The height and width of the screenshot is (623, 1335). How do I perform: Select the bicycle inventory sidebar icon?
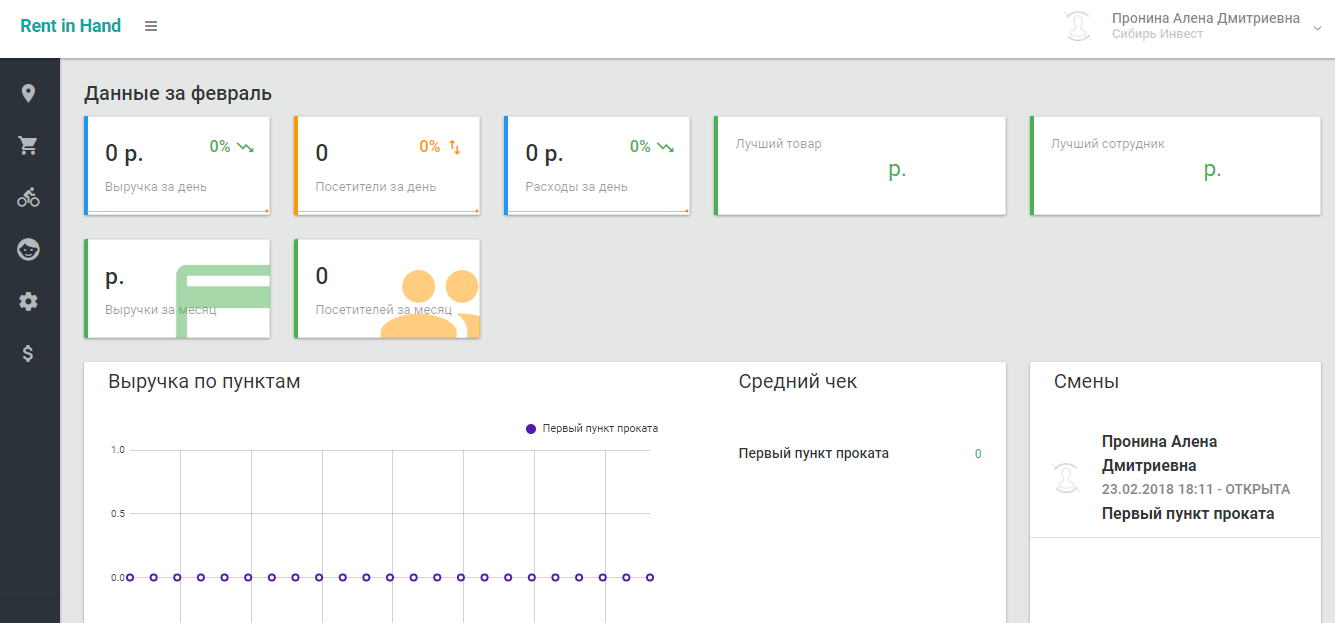pyautogui.click(x=28, y=198)
